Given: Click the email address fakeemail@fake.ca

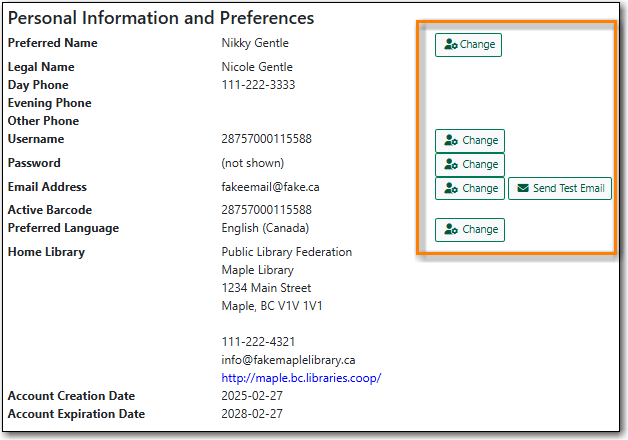Looking at the screenshot, I should (x=270, y=187).
